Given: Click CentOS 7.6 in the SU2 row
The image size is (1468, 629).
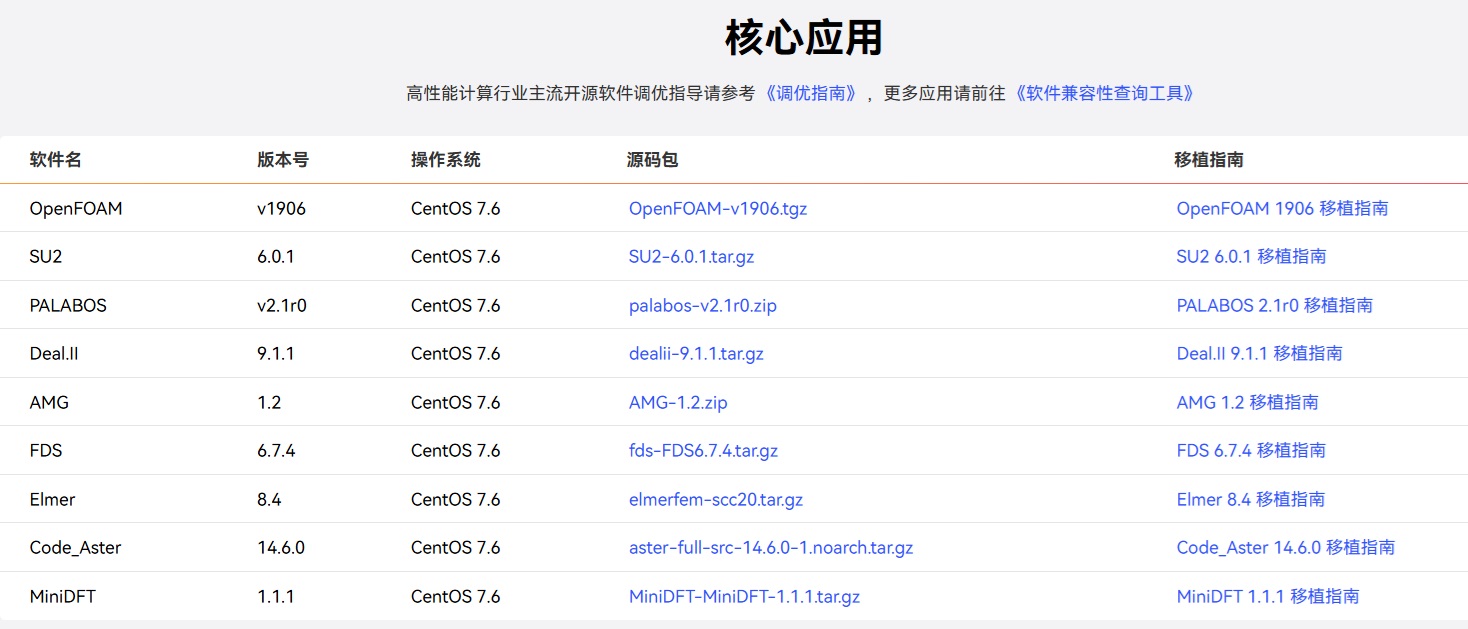Looking at the screenshot, I should point(455,256).
